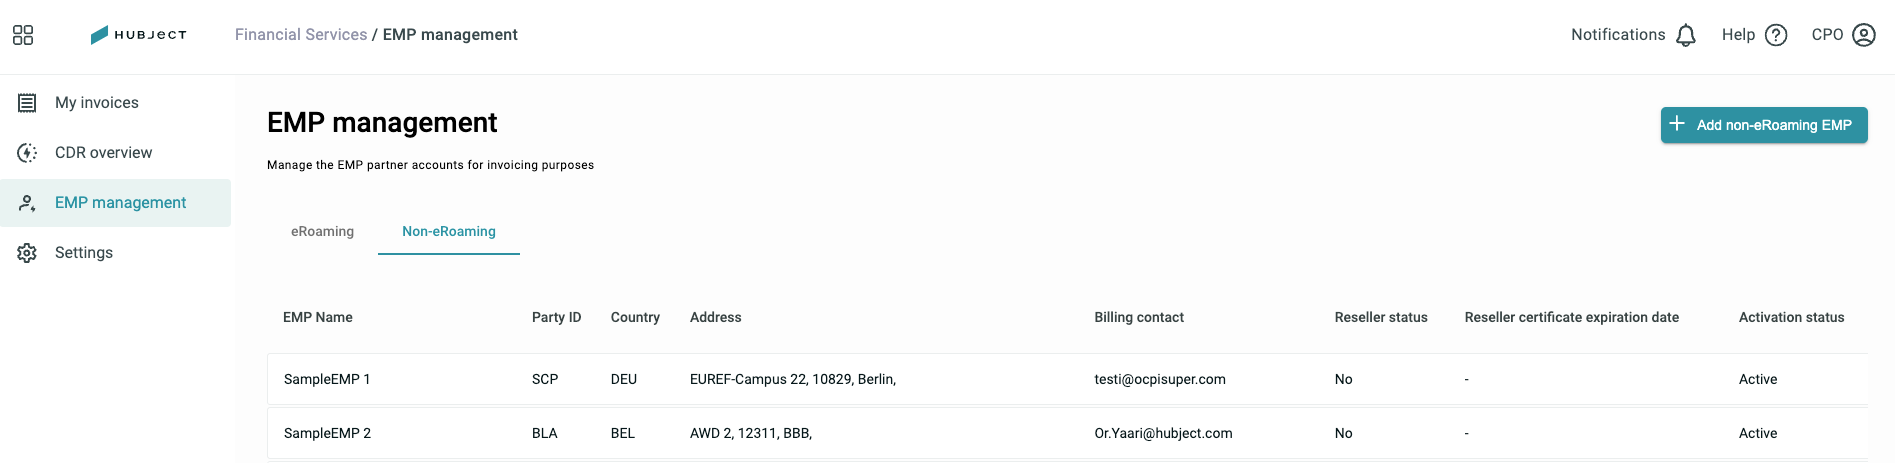The height and width of the screenshot is (463, 1895).
Task: Click the My invoices list icon
Action: pos(27,103)
